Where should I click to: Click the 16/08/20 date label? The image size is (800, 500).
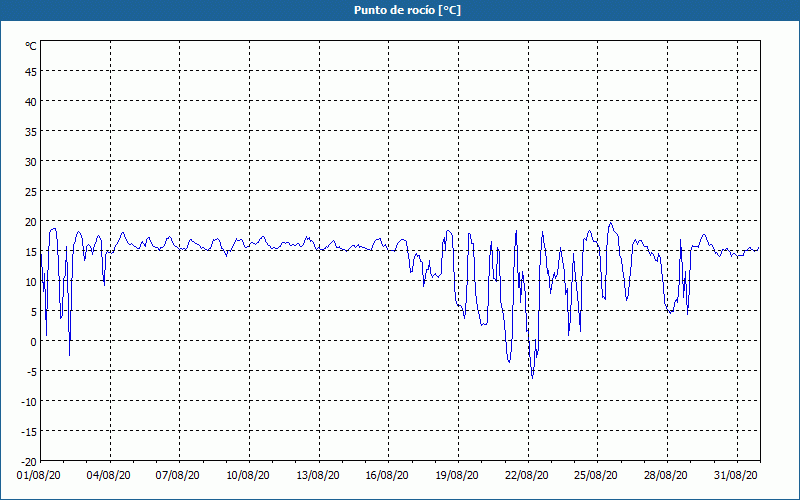pos(387,475)
